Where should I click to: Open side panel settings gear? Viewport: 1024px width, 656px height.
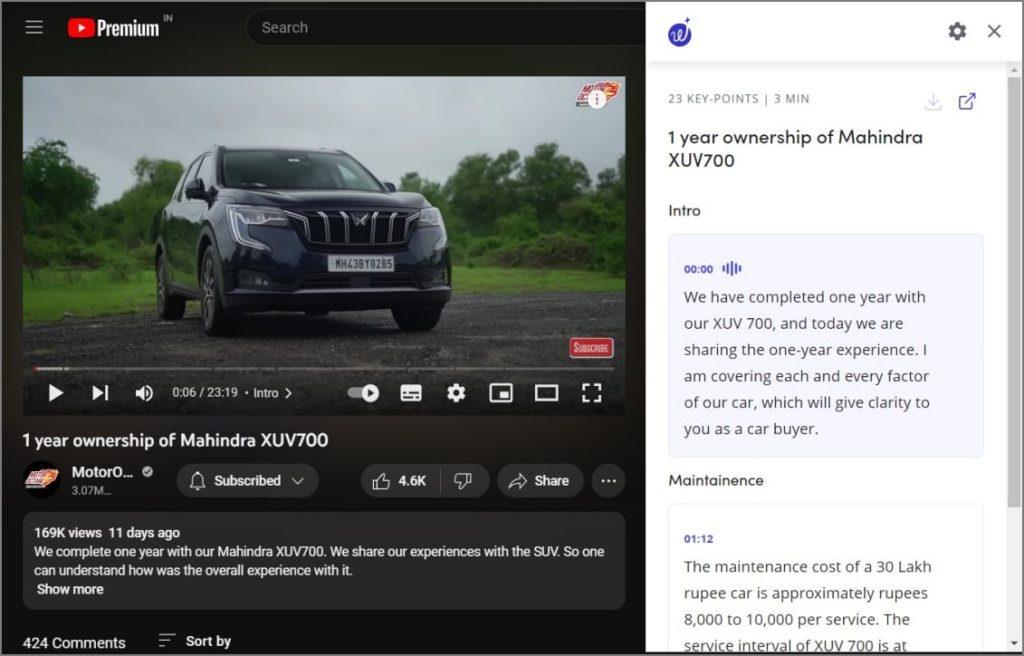(957, 31)
